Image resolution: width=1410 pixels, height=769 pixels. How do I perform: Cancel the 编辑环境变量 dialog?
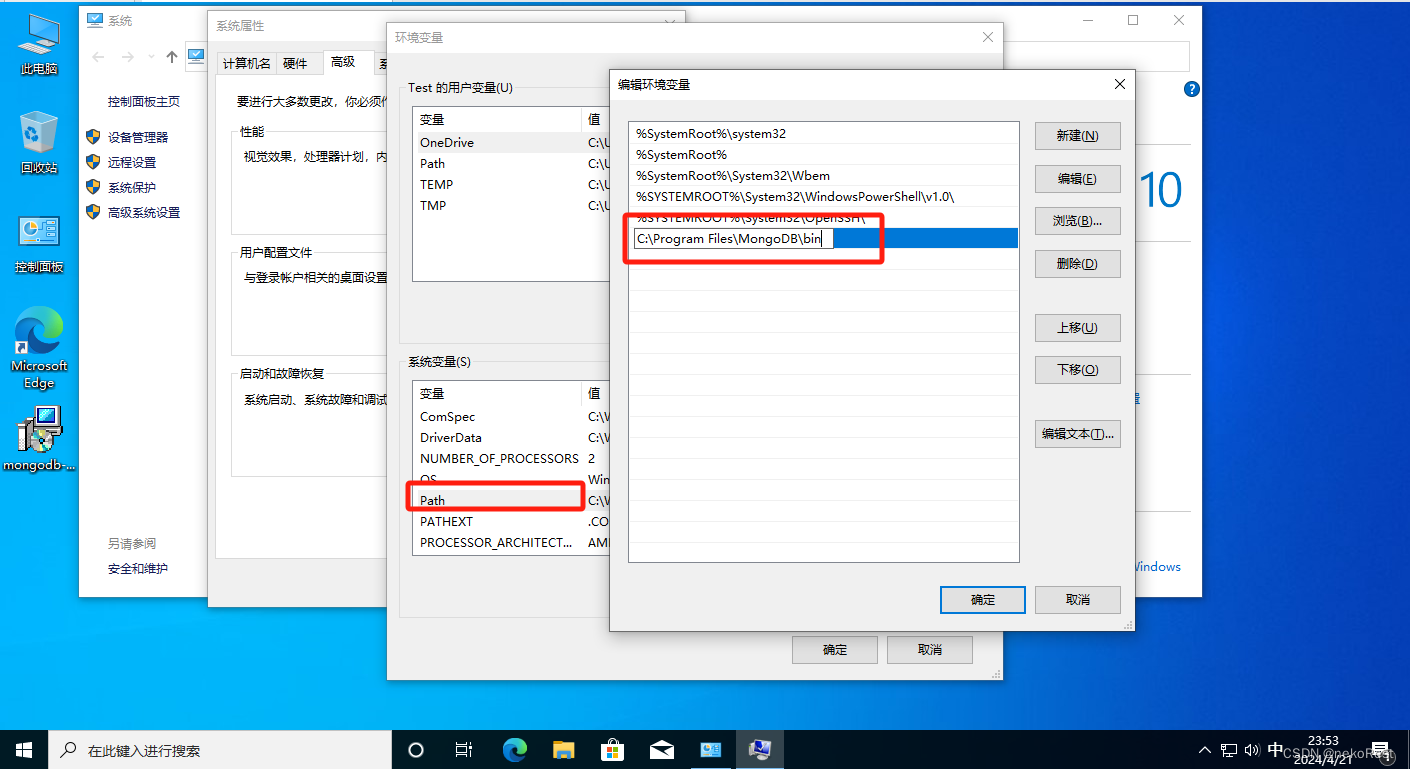1077,599
